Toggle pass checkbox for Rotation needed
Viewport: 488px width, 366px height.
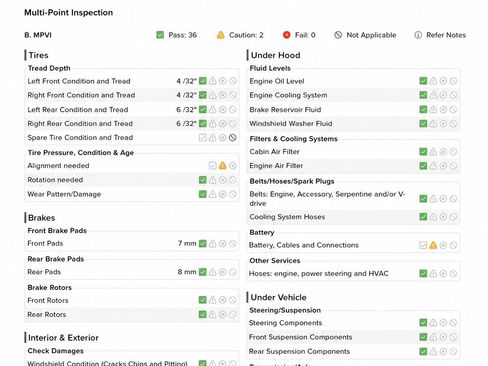click(x=202, y=180)
